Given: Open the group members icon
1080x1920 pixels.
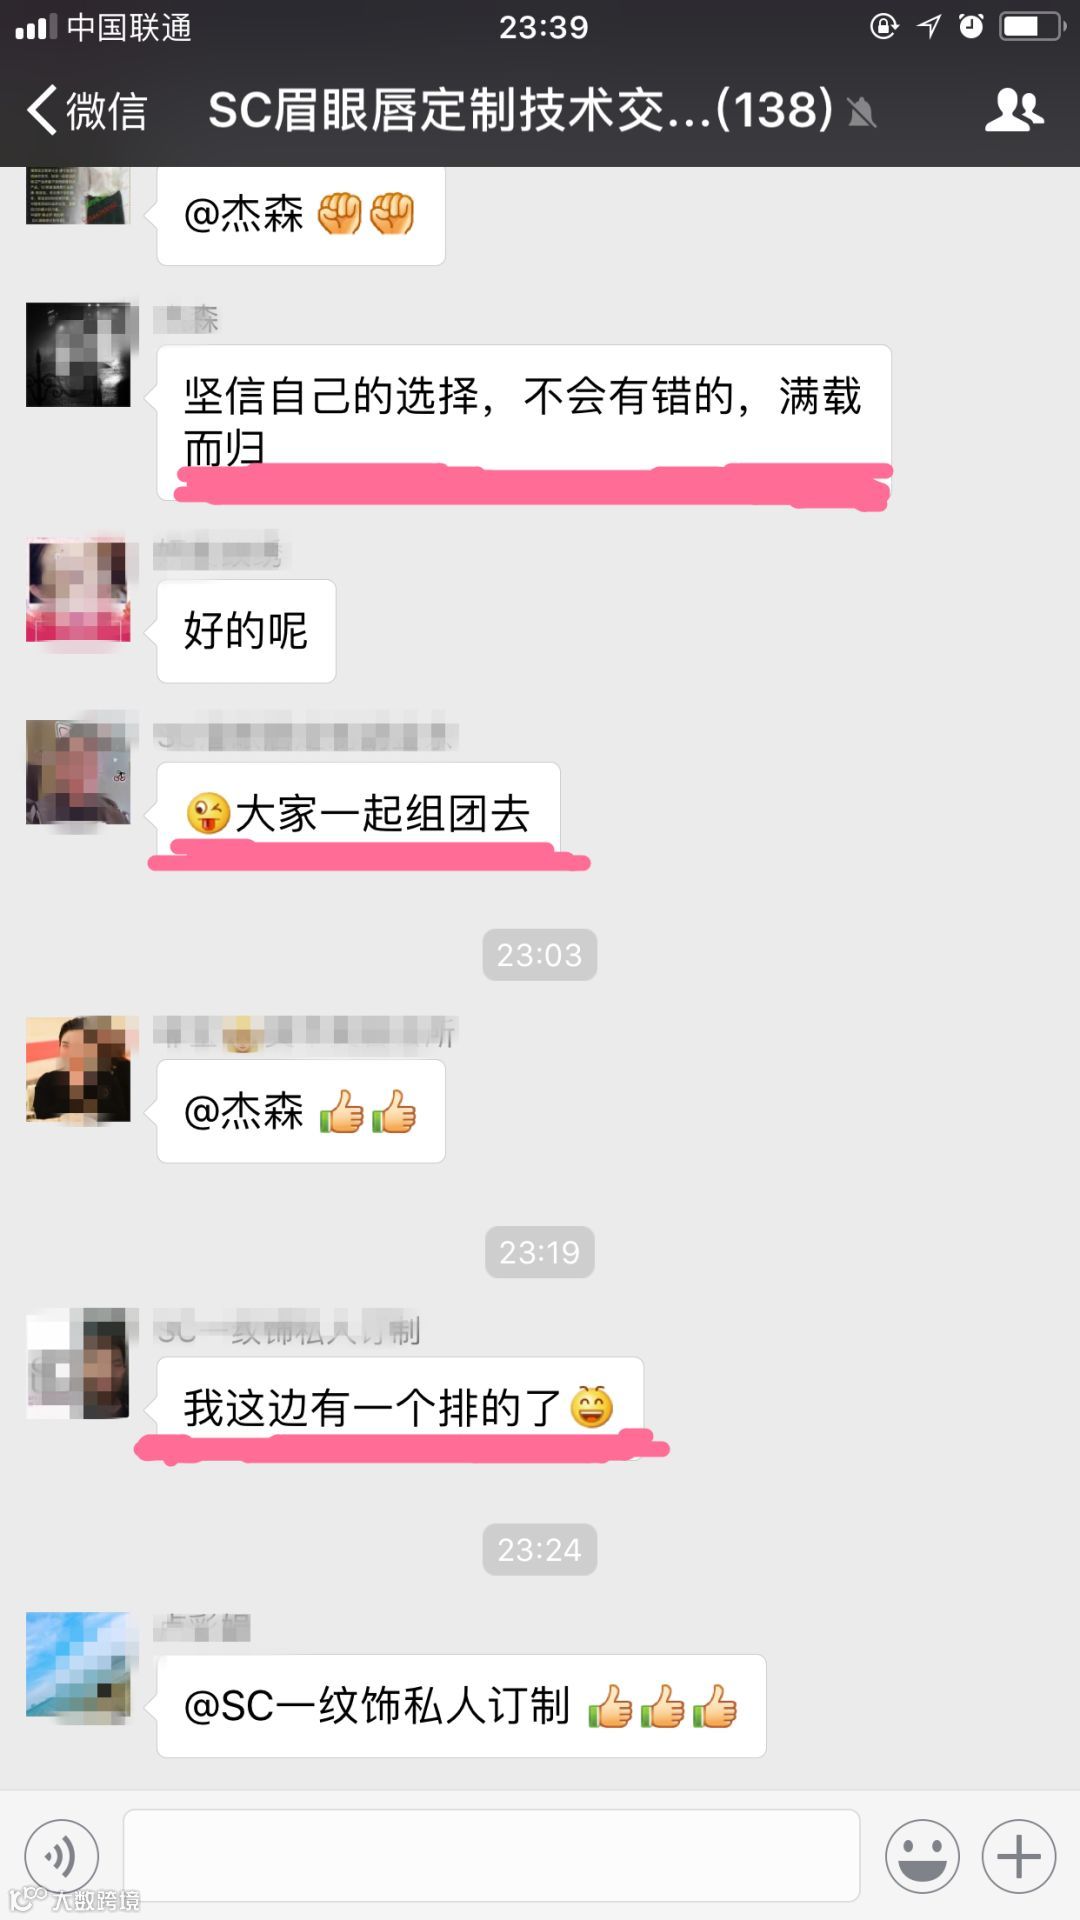Looking at the screenshot, I should (1014, 110).
